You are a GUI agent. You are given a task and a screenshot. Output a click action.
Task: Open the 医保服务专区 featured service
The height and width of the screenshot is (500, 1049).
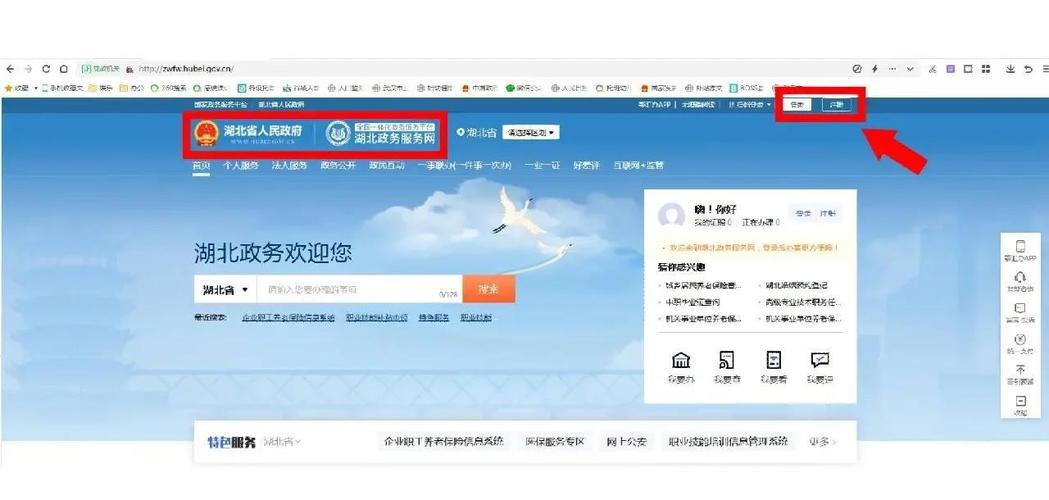pyautogui.click(x=555, y=442)
